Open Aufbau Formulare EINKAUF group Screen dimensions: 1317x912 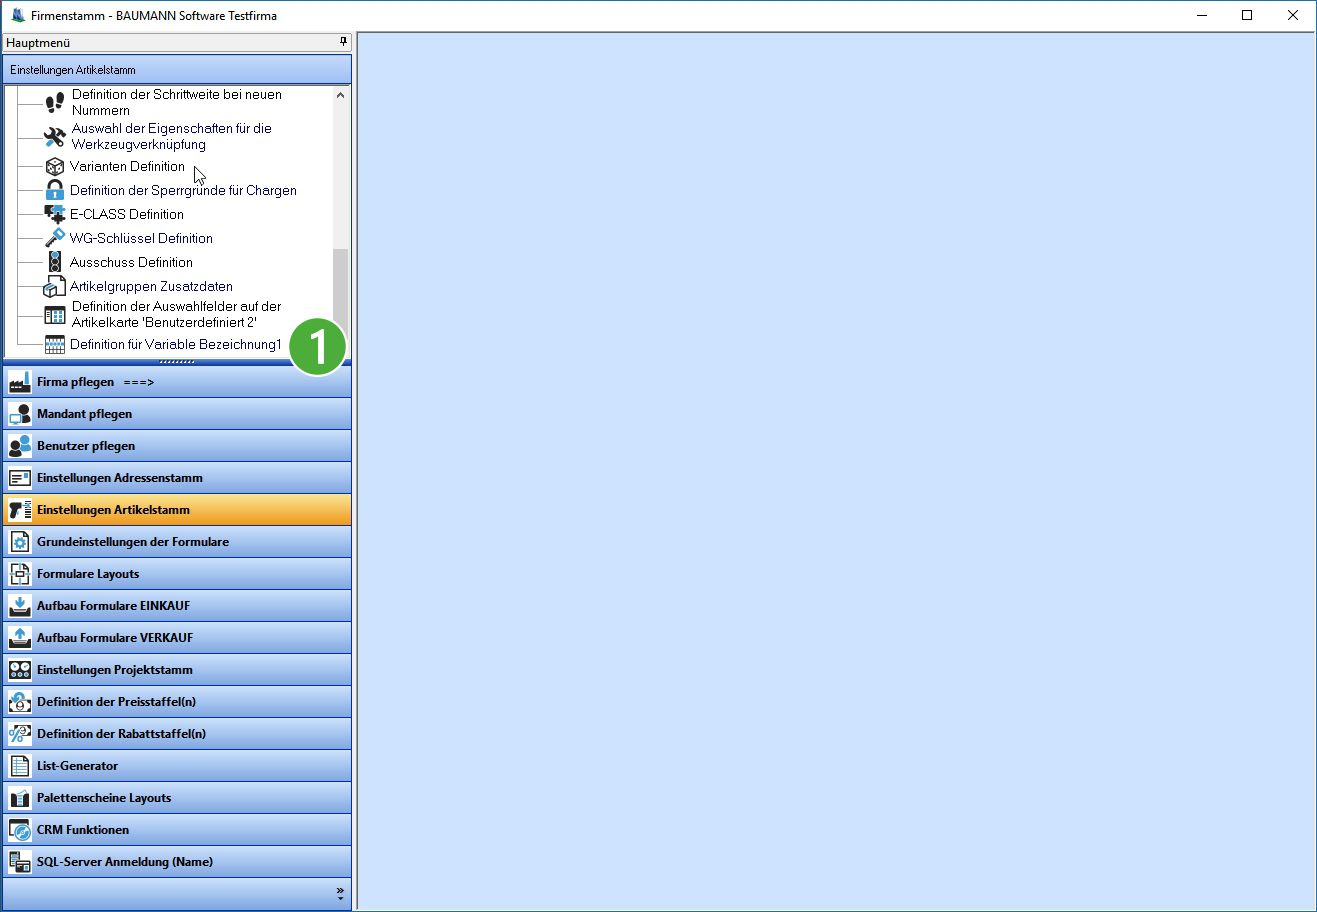click(x=177, y=606)
